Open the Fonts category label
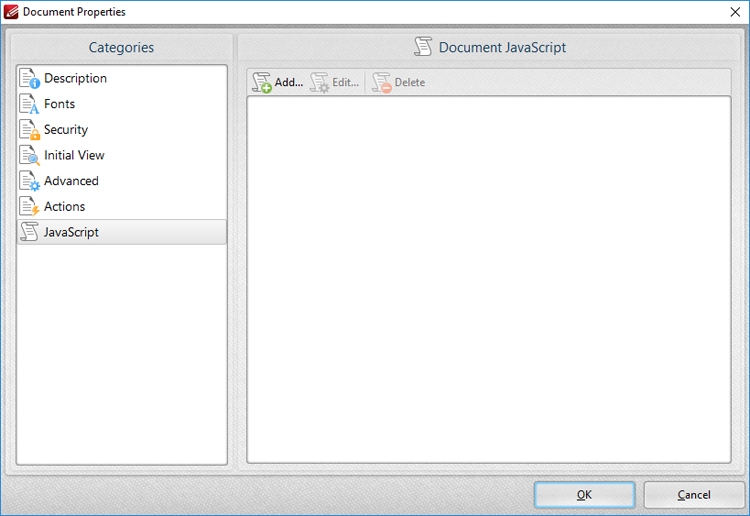Screen dimensions: 750x516 (60, 104)
